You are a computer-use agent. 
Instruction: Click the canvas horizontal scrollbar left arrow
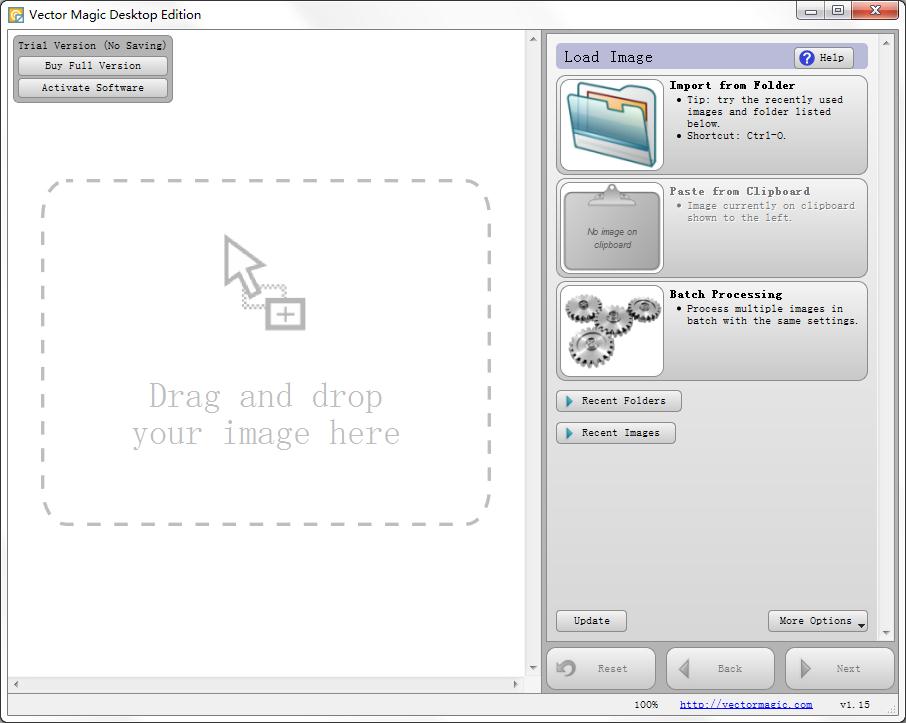(x=16, y=684)
